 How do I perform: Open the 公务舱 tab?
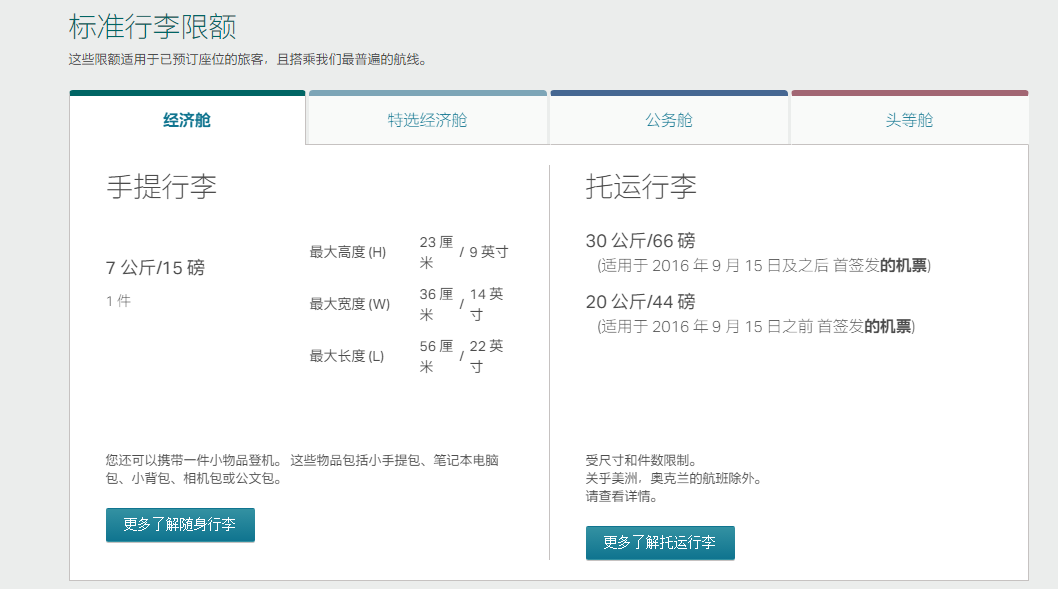pyautogui.click(x=668, y=118)
